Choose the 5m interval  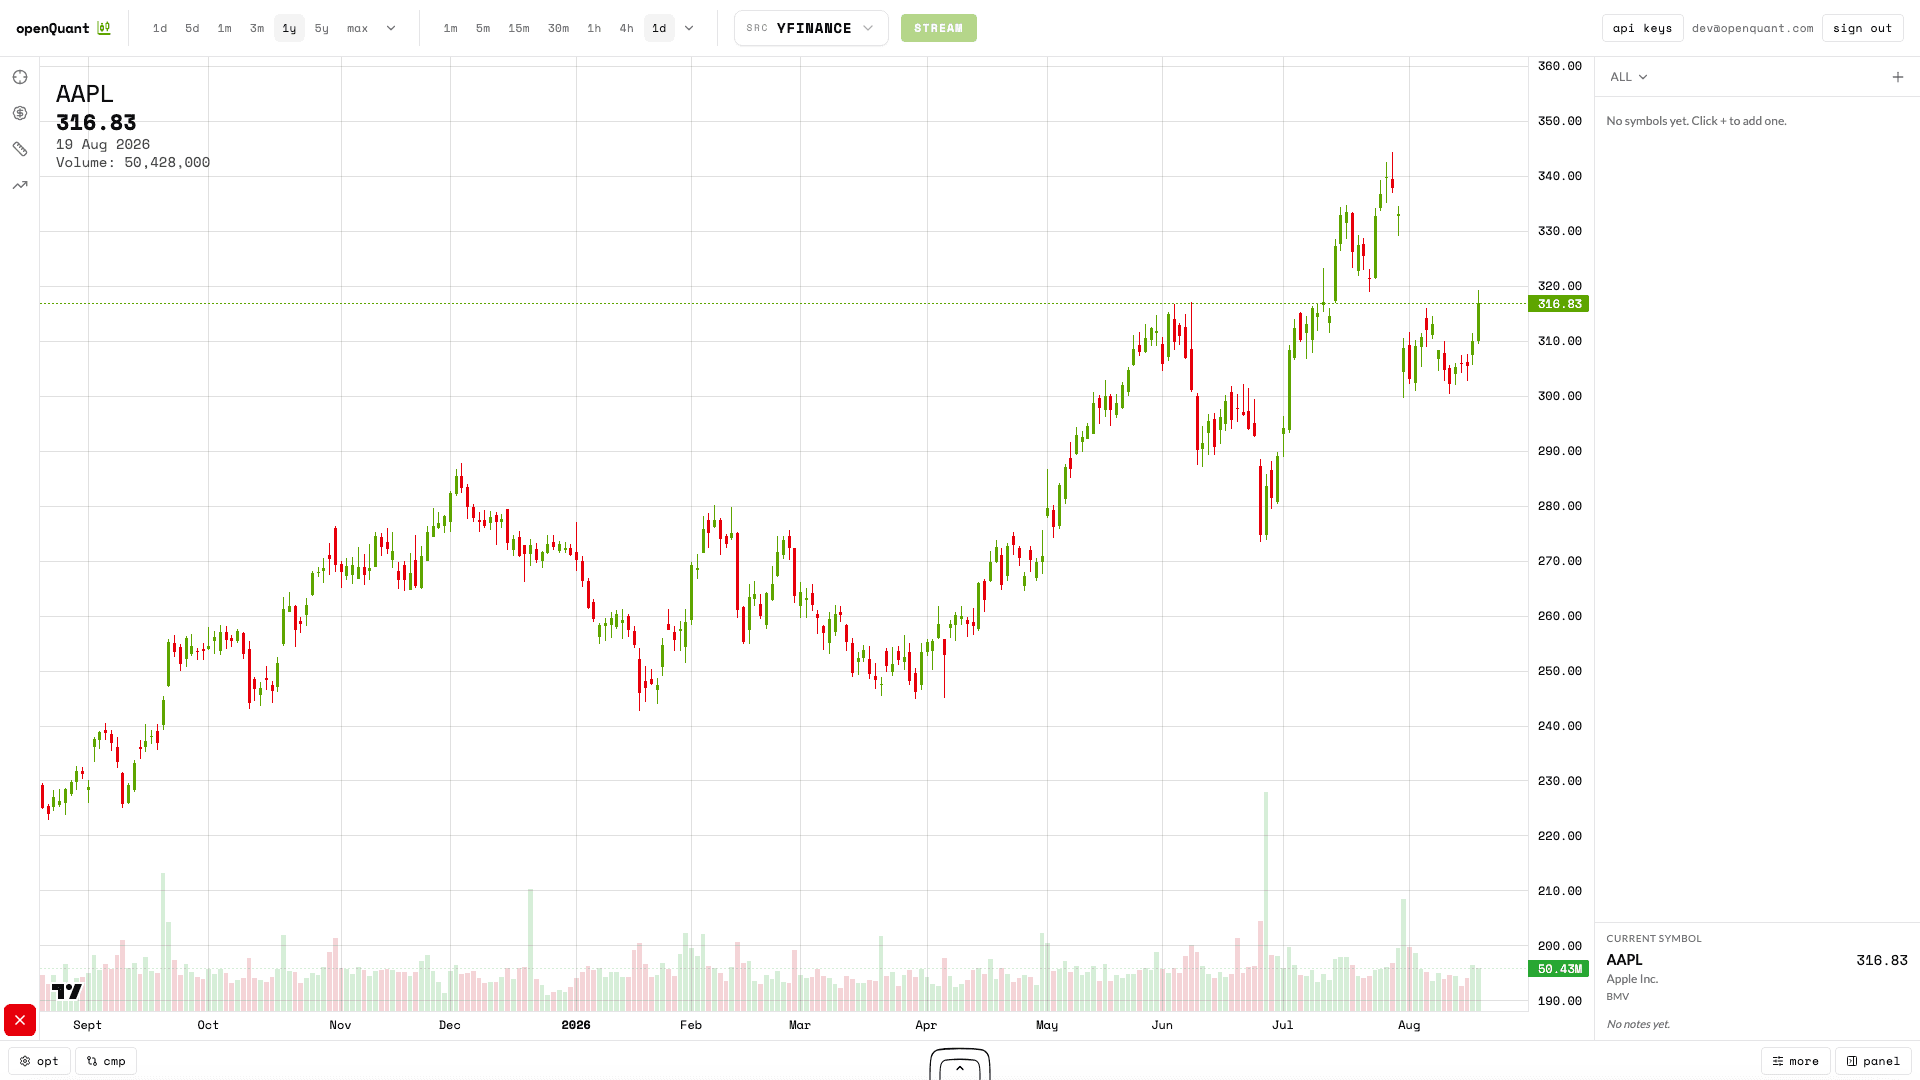[x=483, y=28]
